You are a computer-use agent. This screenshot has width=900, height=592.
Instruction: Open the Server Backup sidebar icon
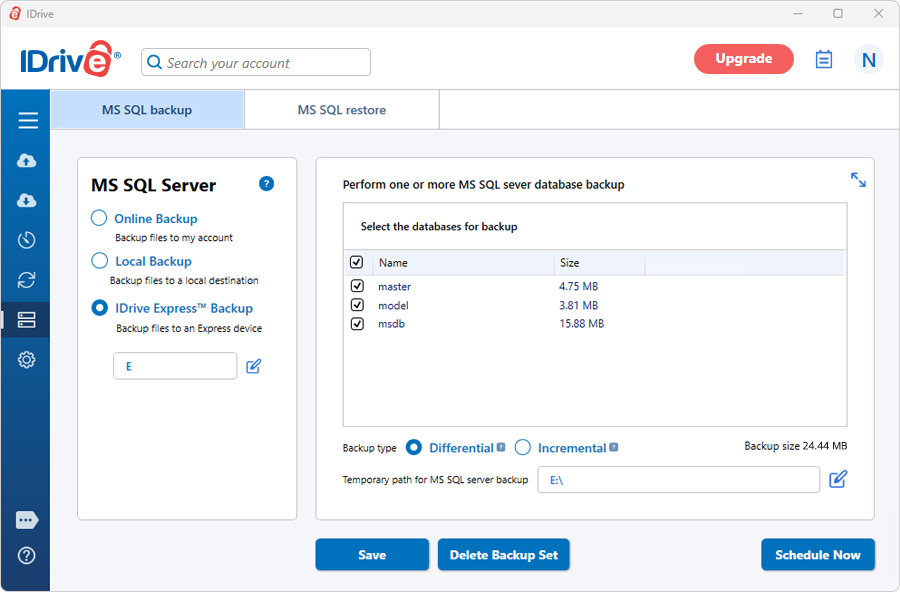pyautogui.click(x=26, y=320)
